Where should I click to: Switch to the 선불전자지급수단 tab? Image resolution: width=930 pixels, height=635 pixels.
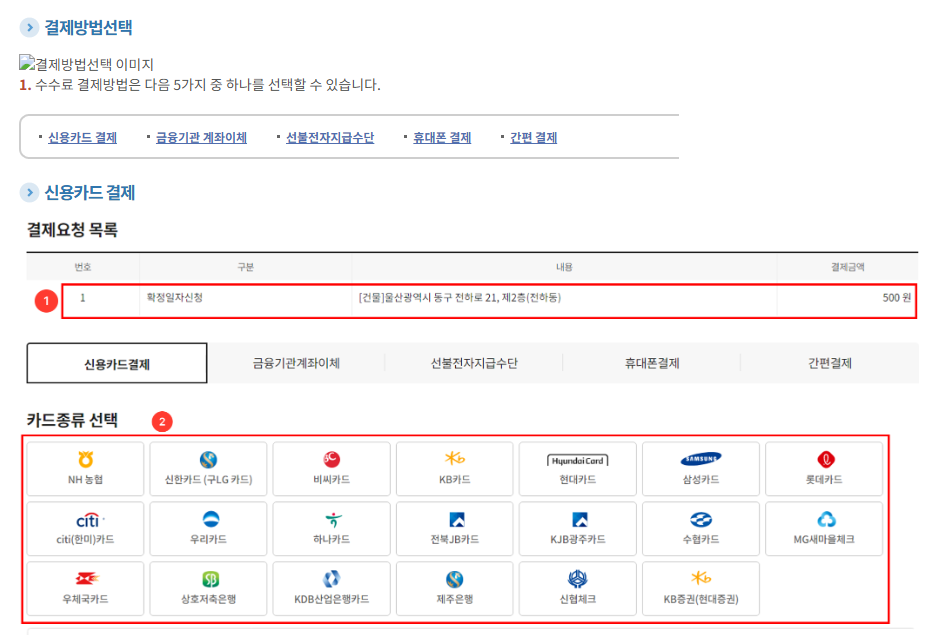click(x=474, y=363)
